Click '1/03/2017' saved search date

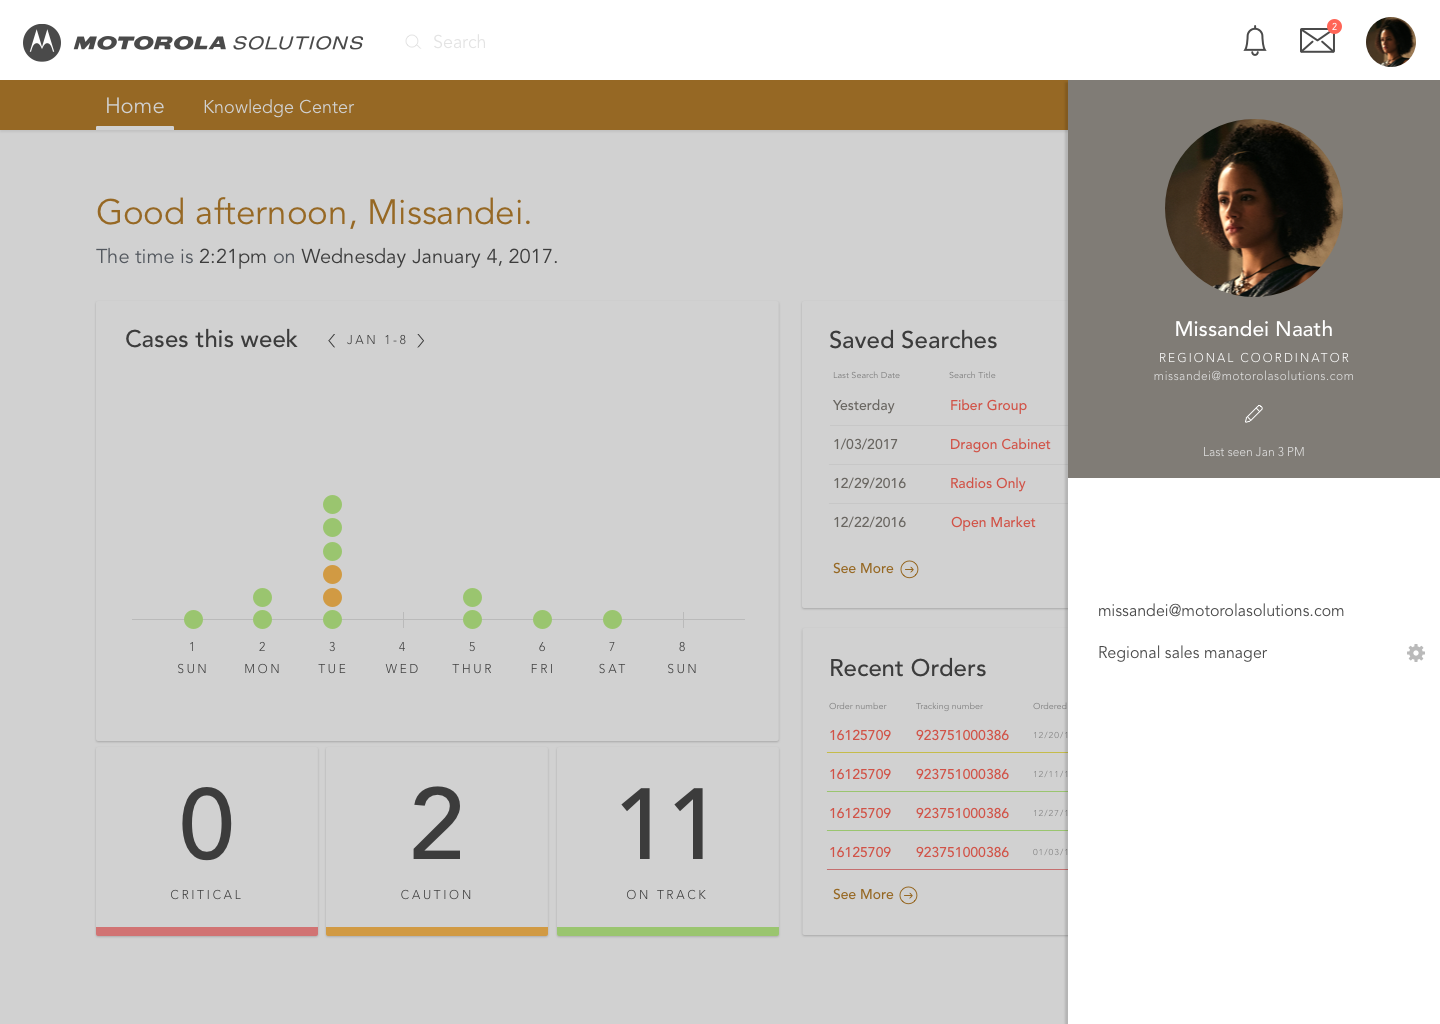click(865, 444)
